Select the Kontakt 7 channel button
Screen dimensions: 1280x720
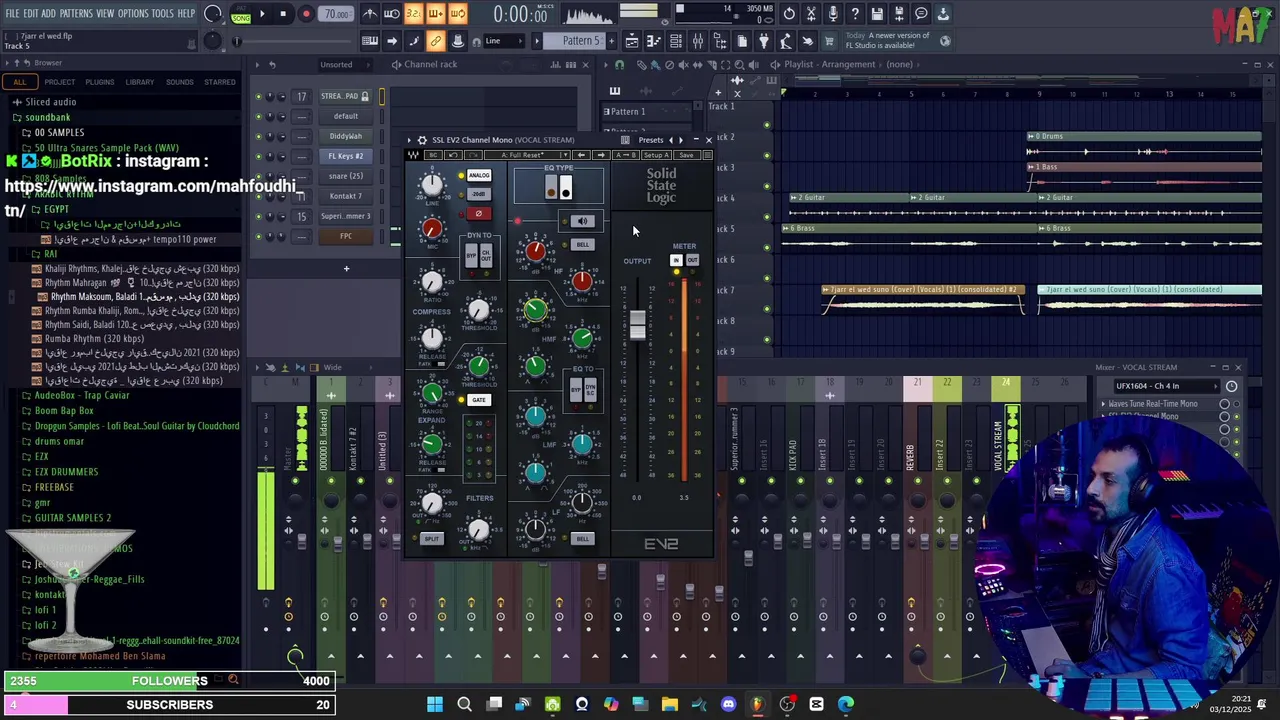pos(346,196)
